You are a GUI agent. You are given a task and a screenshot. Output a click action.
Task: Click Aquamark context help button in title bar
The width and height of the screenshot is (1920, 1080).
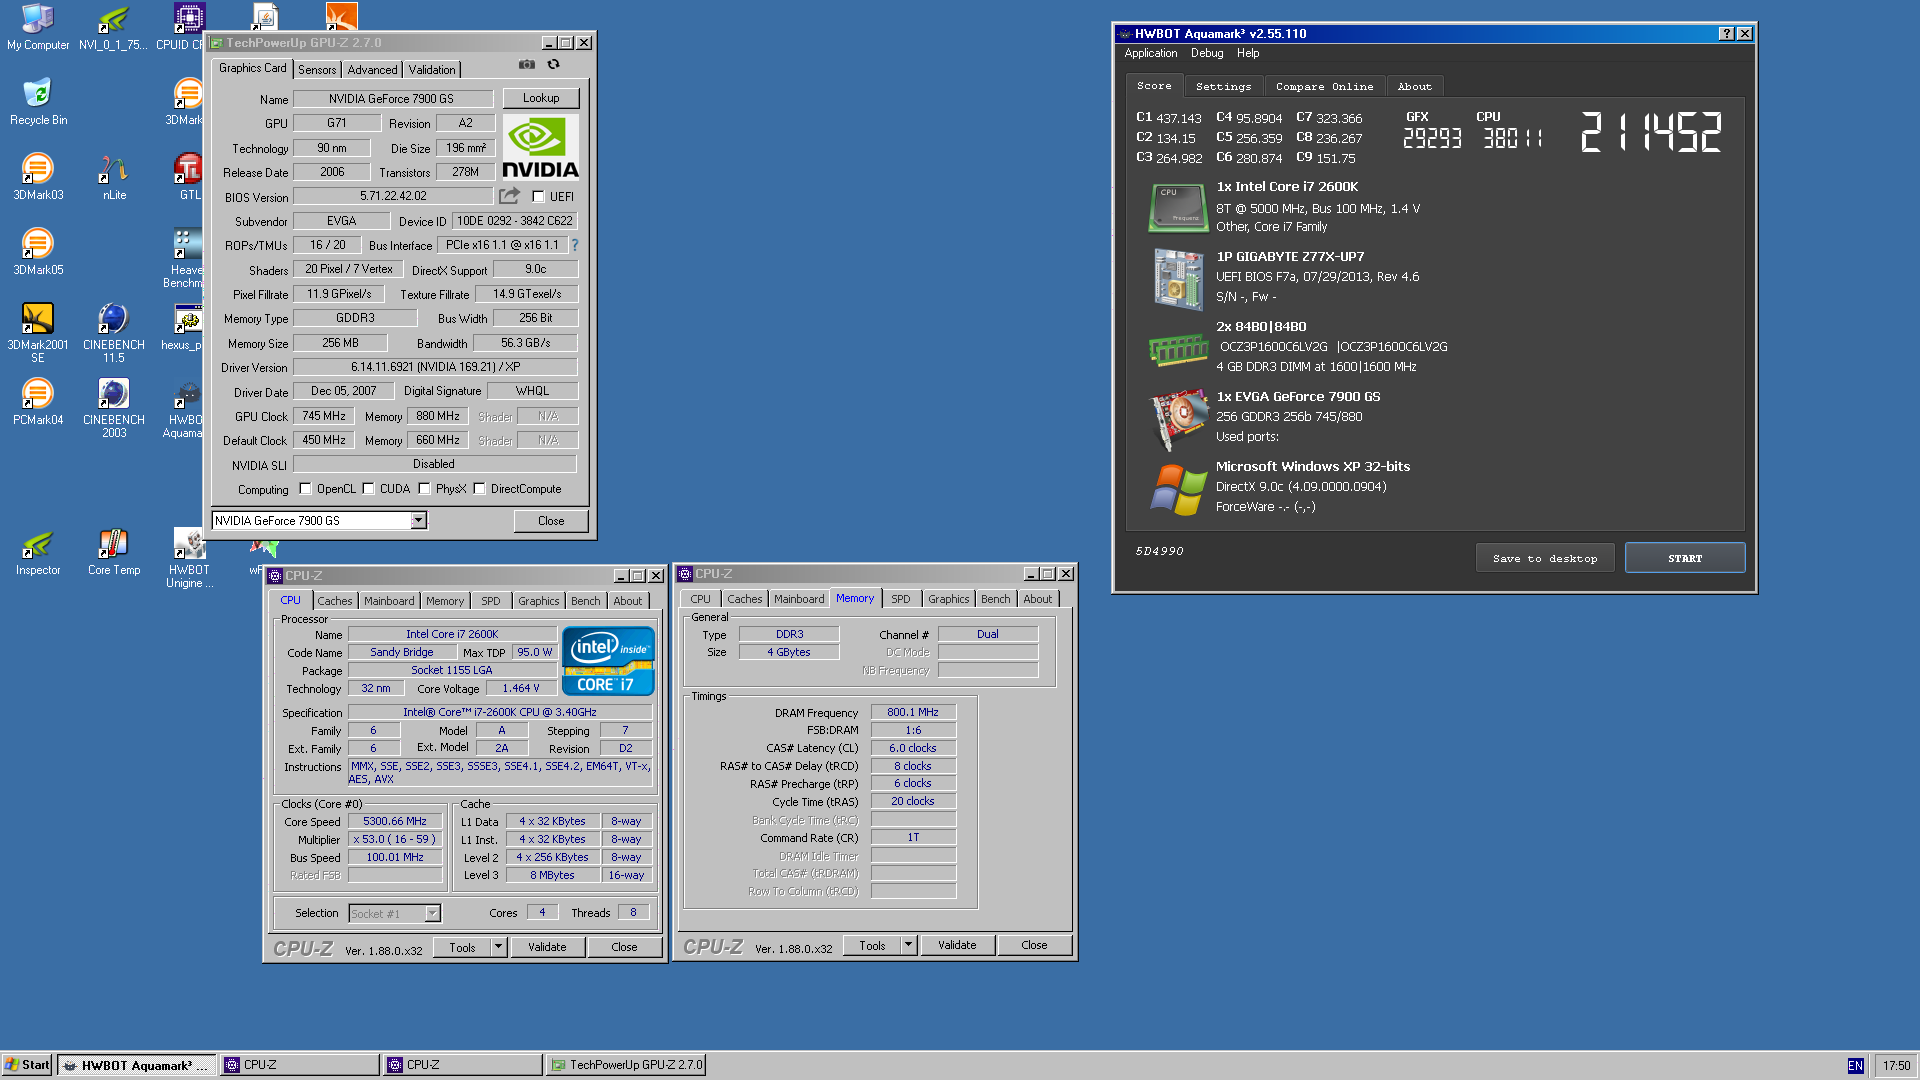click(x=1726, y=33)
